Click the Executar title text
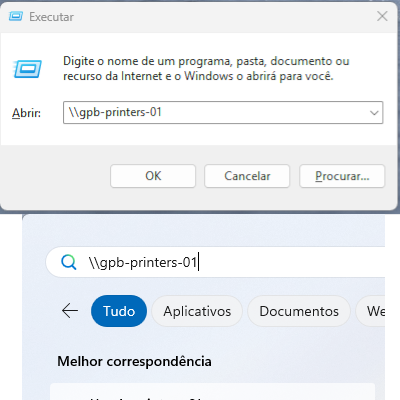Image resolution: width=400 pixels, height=400 pixels. click(51, 17)
